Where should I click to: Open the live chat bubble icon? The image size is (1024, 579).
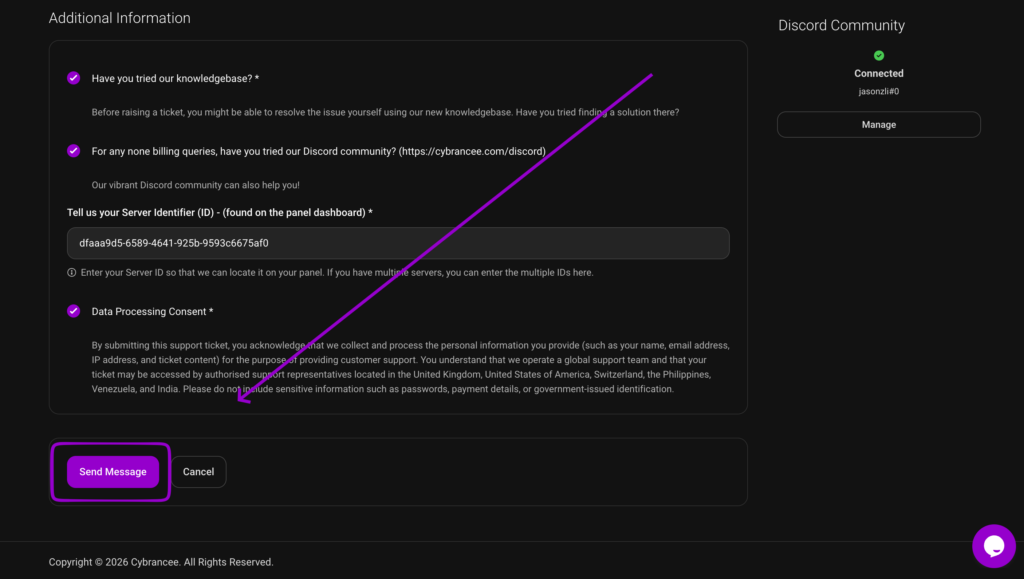click(x=993, y=546)
